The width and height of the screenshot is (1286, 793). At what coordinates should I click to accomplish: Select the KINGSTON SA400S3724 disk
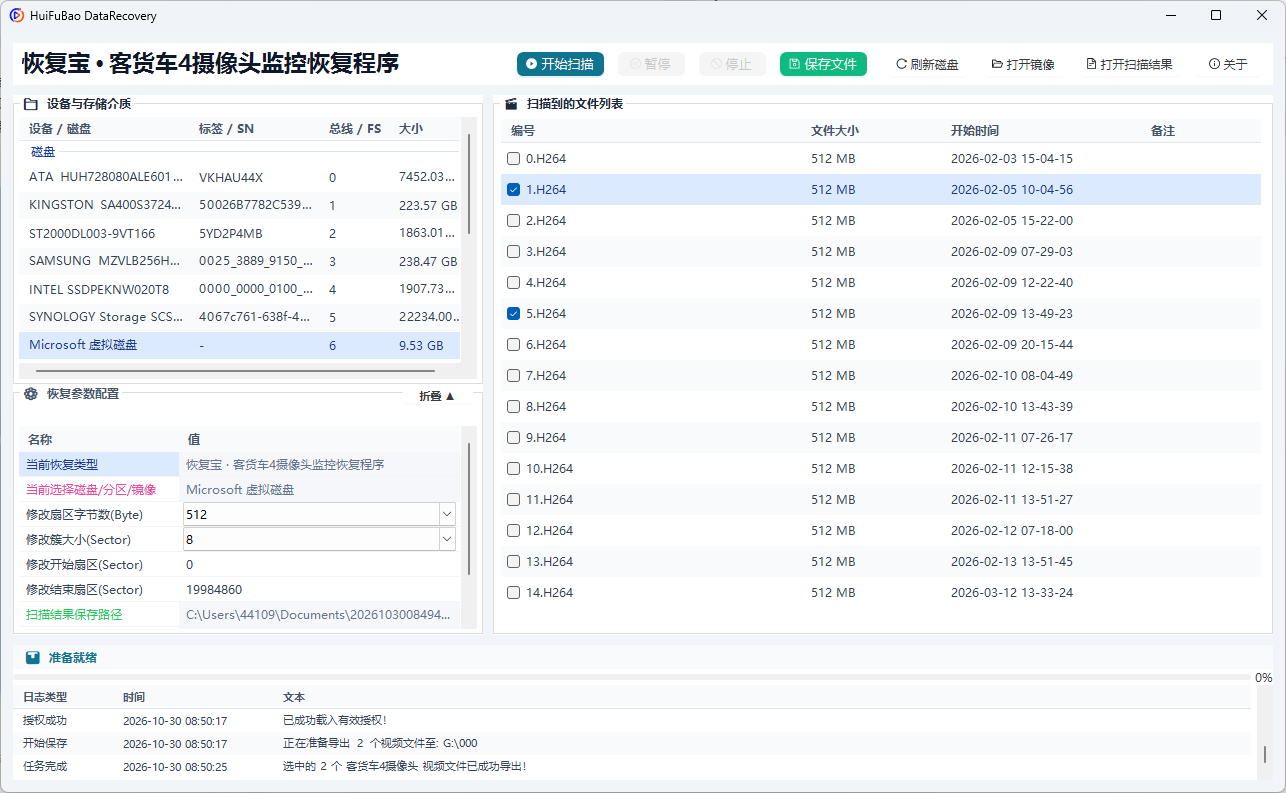pos(239,205)
